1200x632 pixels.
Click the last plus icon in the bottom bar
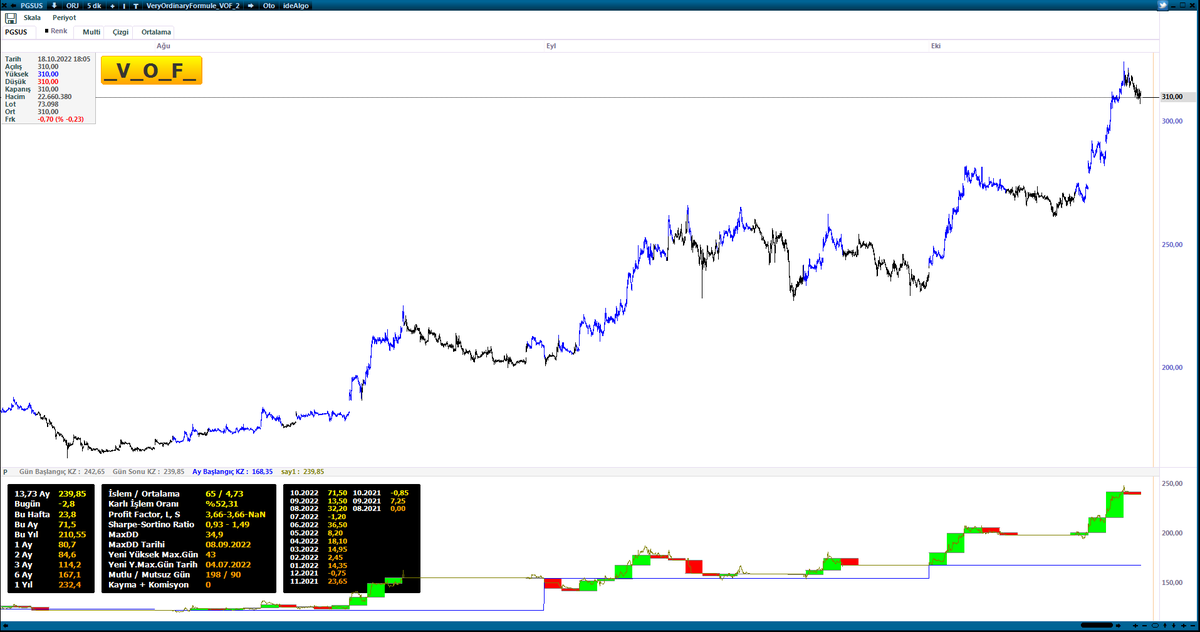click(x=1183, y=625)
